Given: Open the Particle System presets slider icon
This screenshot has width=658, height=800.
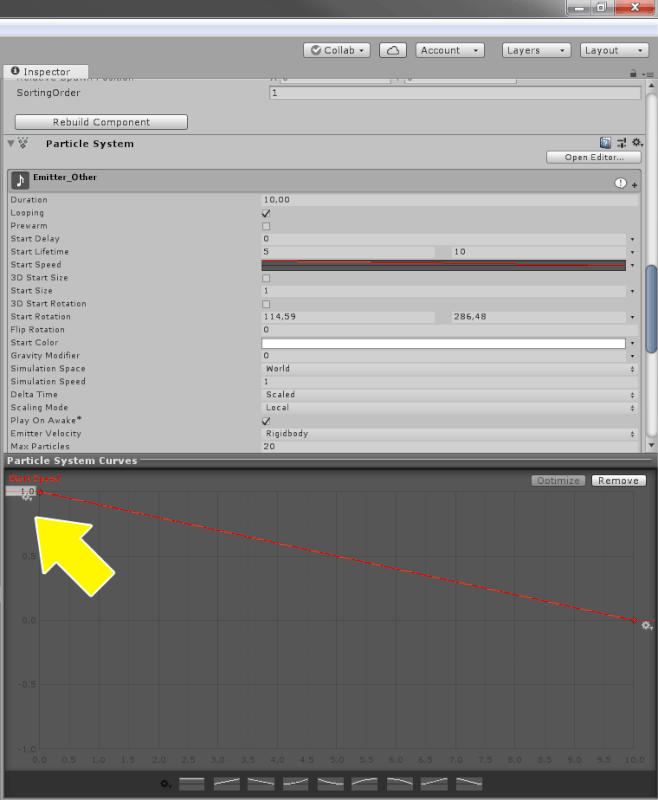Looking at the screenshot, I should [x=621, y=143].
